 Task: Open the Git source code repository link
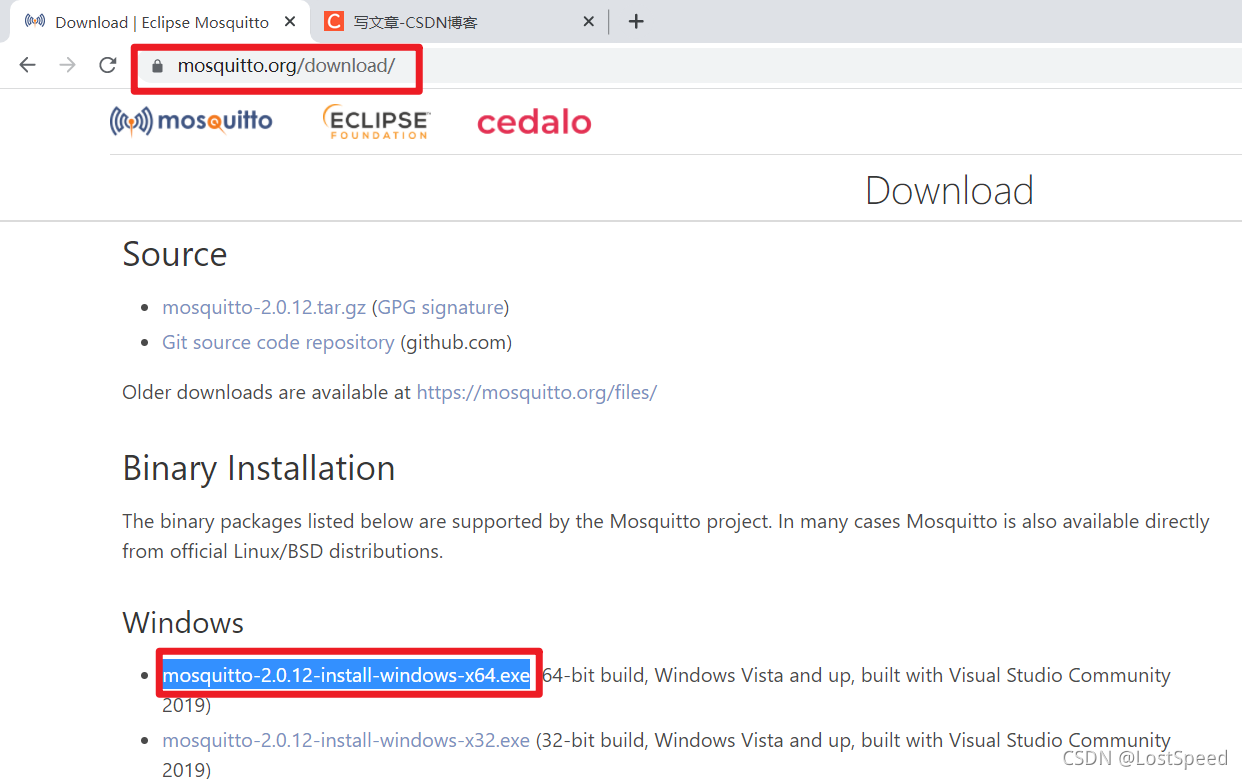(278, 342)
